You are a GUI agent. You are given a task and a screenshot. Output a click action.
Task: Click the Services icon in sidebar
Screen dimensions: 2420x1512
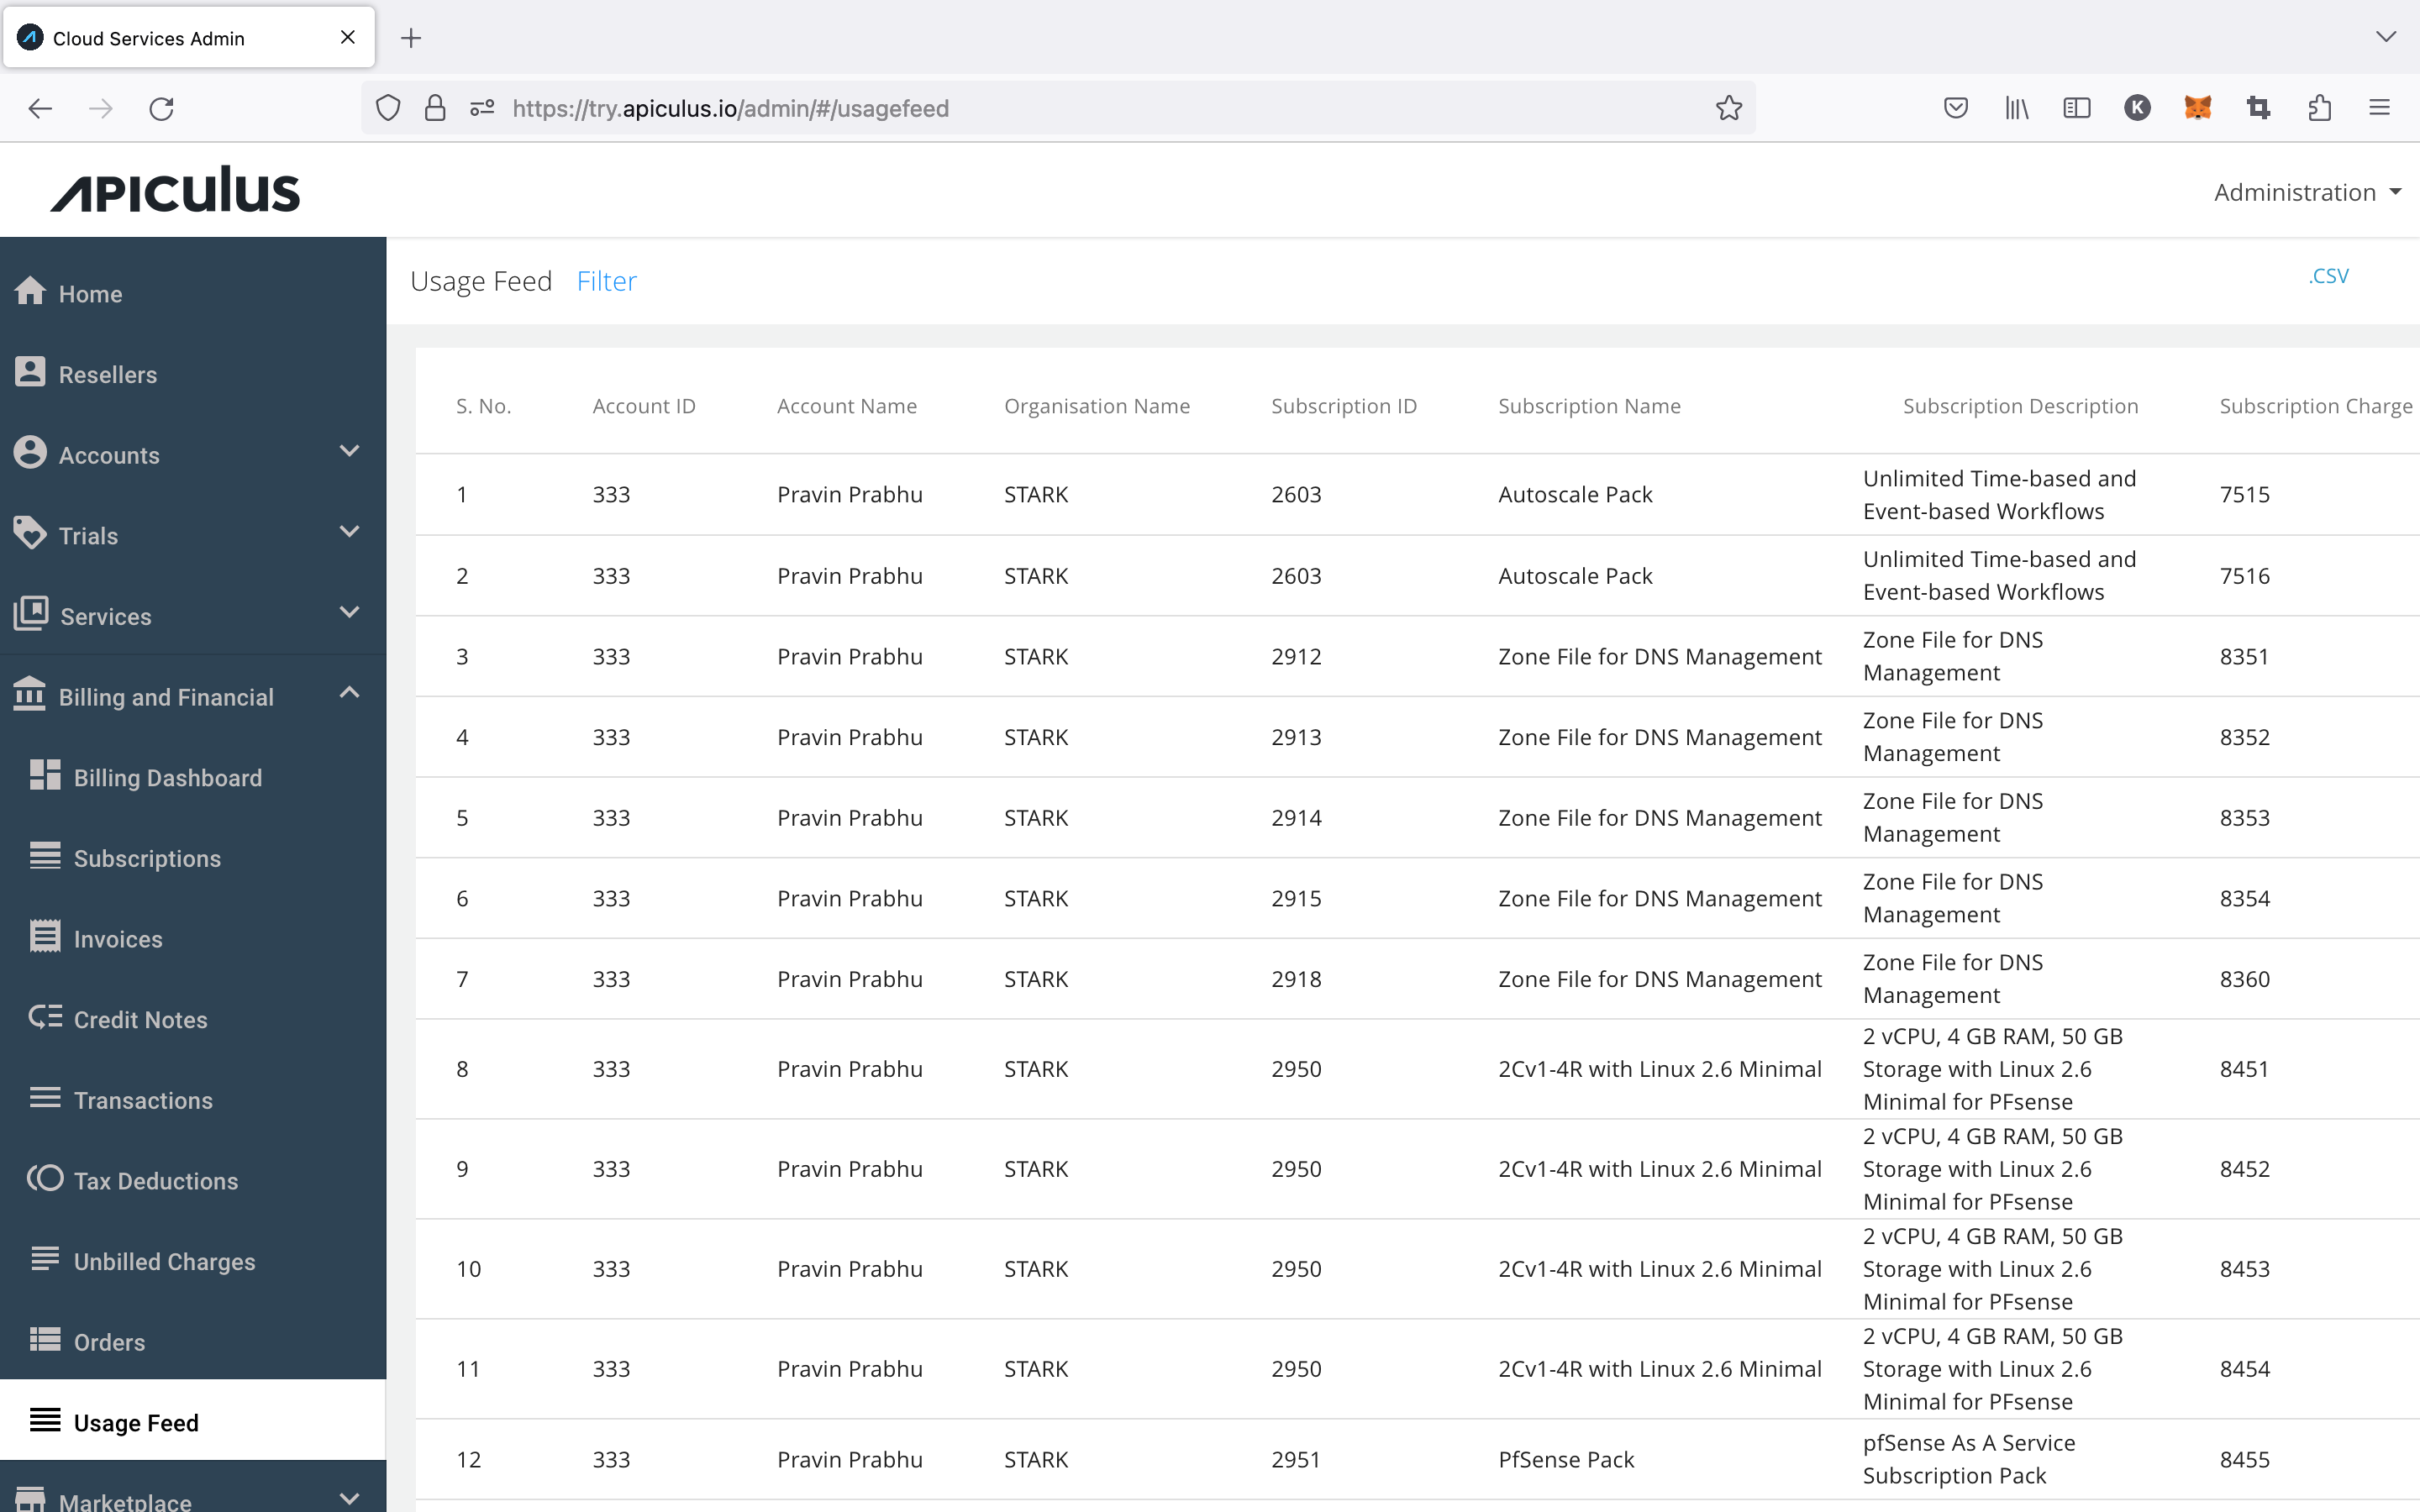34,613
